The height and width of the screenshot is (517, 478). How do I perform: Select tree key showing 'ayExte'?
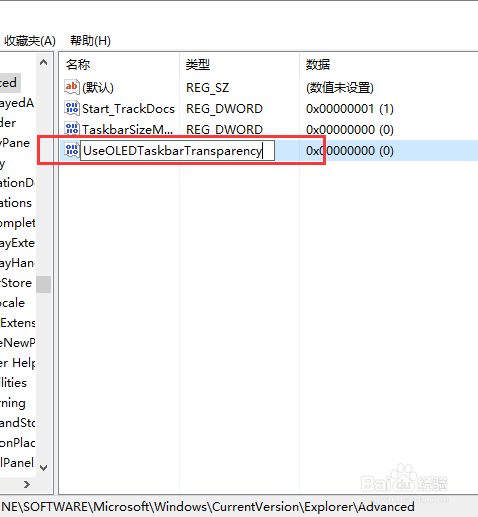[x=17, y=243]
